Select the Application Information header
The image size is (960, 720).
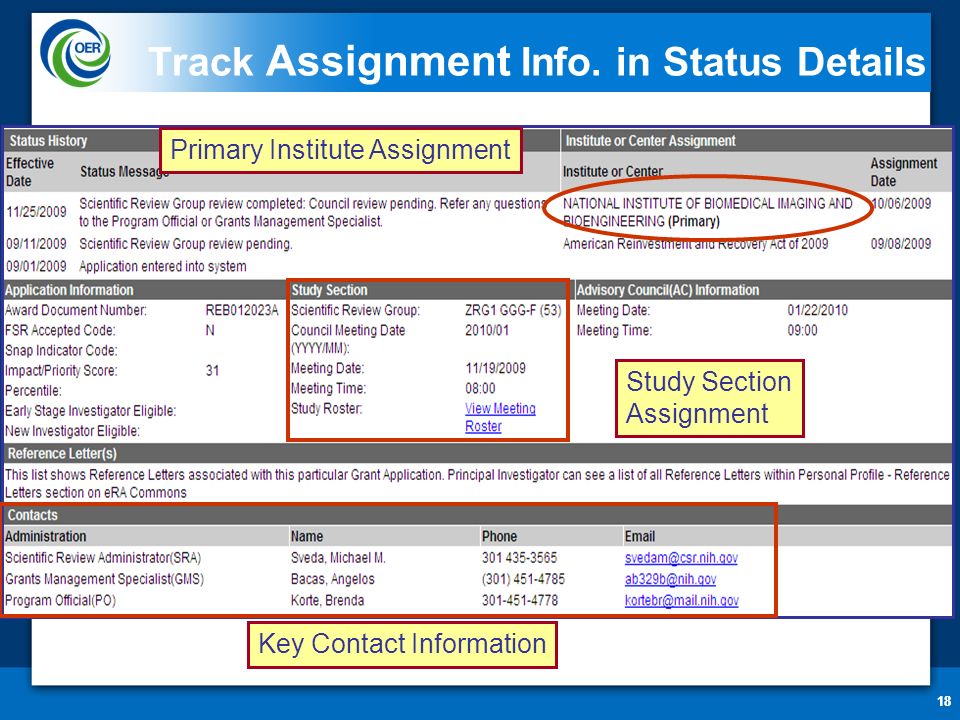coord(69,290)
